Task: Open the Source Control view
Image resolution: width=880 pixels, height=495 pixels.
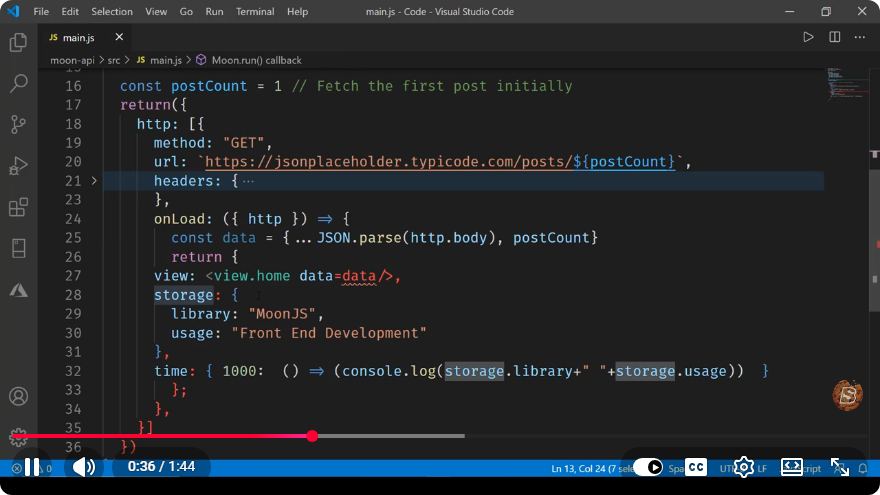Action: coord(18,125)
